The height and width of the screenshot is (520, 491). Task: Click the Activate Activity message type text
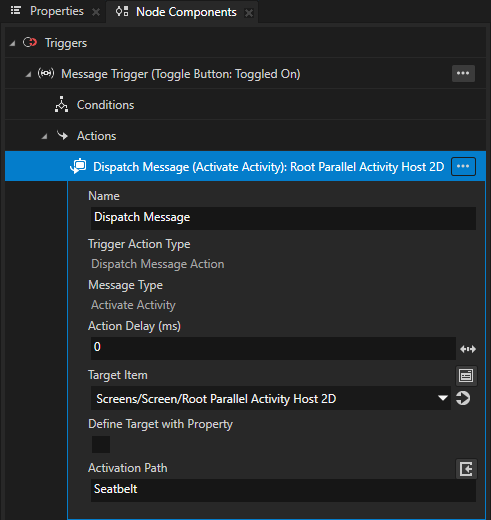click(133, 305)
